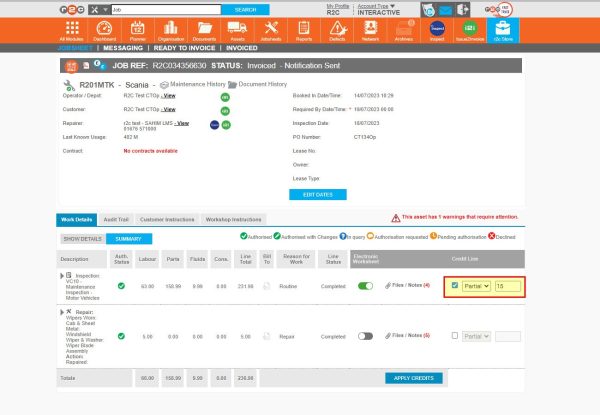Click the green badge on Operator / Depot row
The width and height of the screenshot is (600, 415).
225,97
